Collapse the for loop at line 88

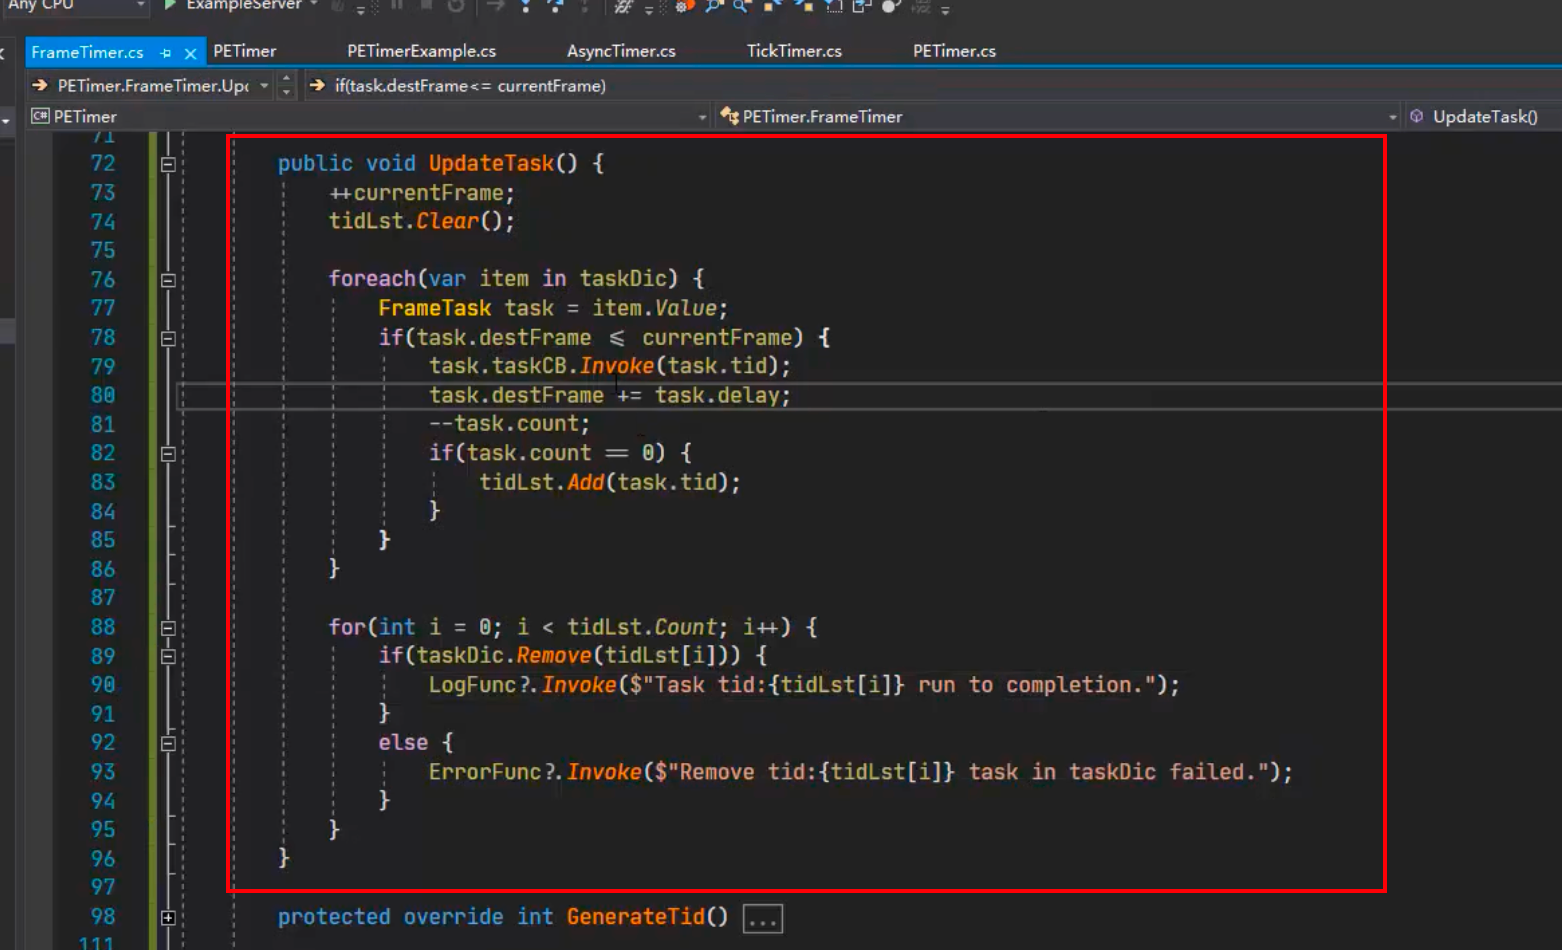[168, 628]
